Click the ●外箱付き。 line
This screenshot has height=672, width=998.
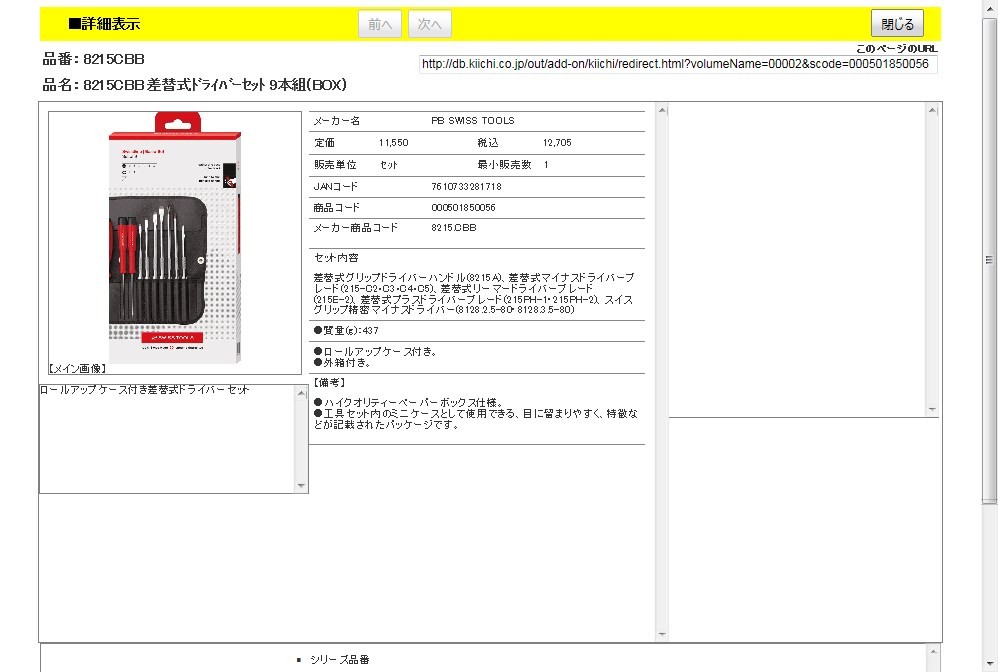[x=342, y=363]
